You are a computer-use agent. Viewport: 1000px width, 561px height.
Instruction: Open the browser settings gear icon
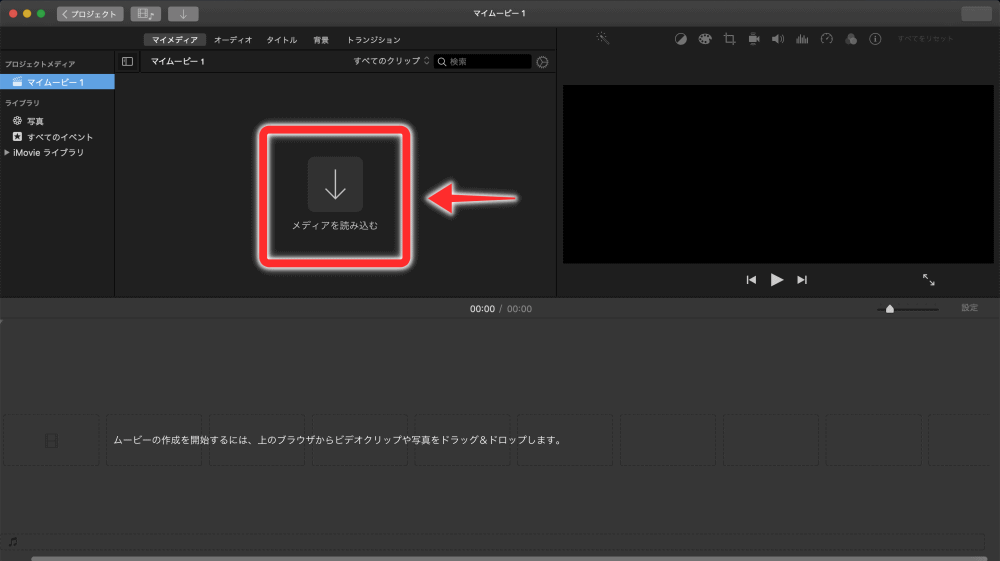click(x=542, y=62)
